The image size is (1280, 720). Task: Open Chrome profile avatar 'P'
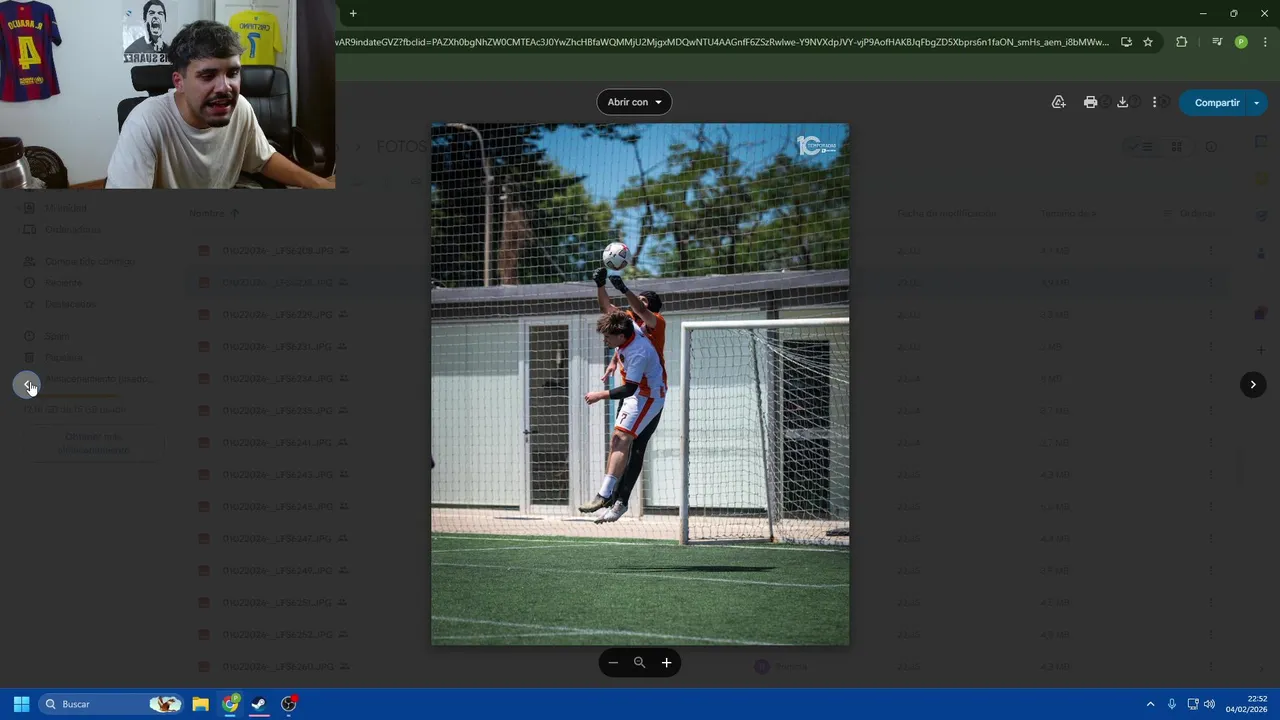pos(1241,42)
